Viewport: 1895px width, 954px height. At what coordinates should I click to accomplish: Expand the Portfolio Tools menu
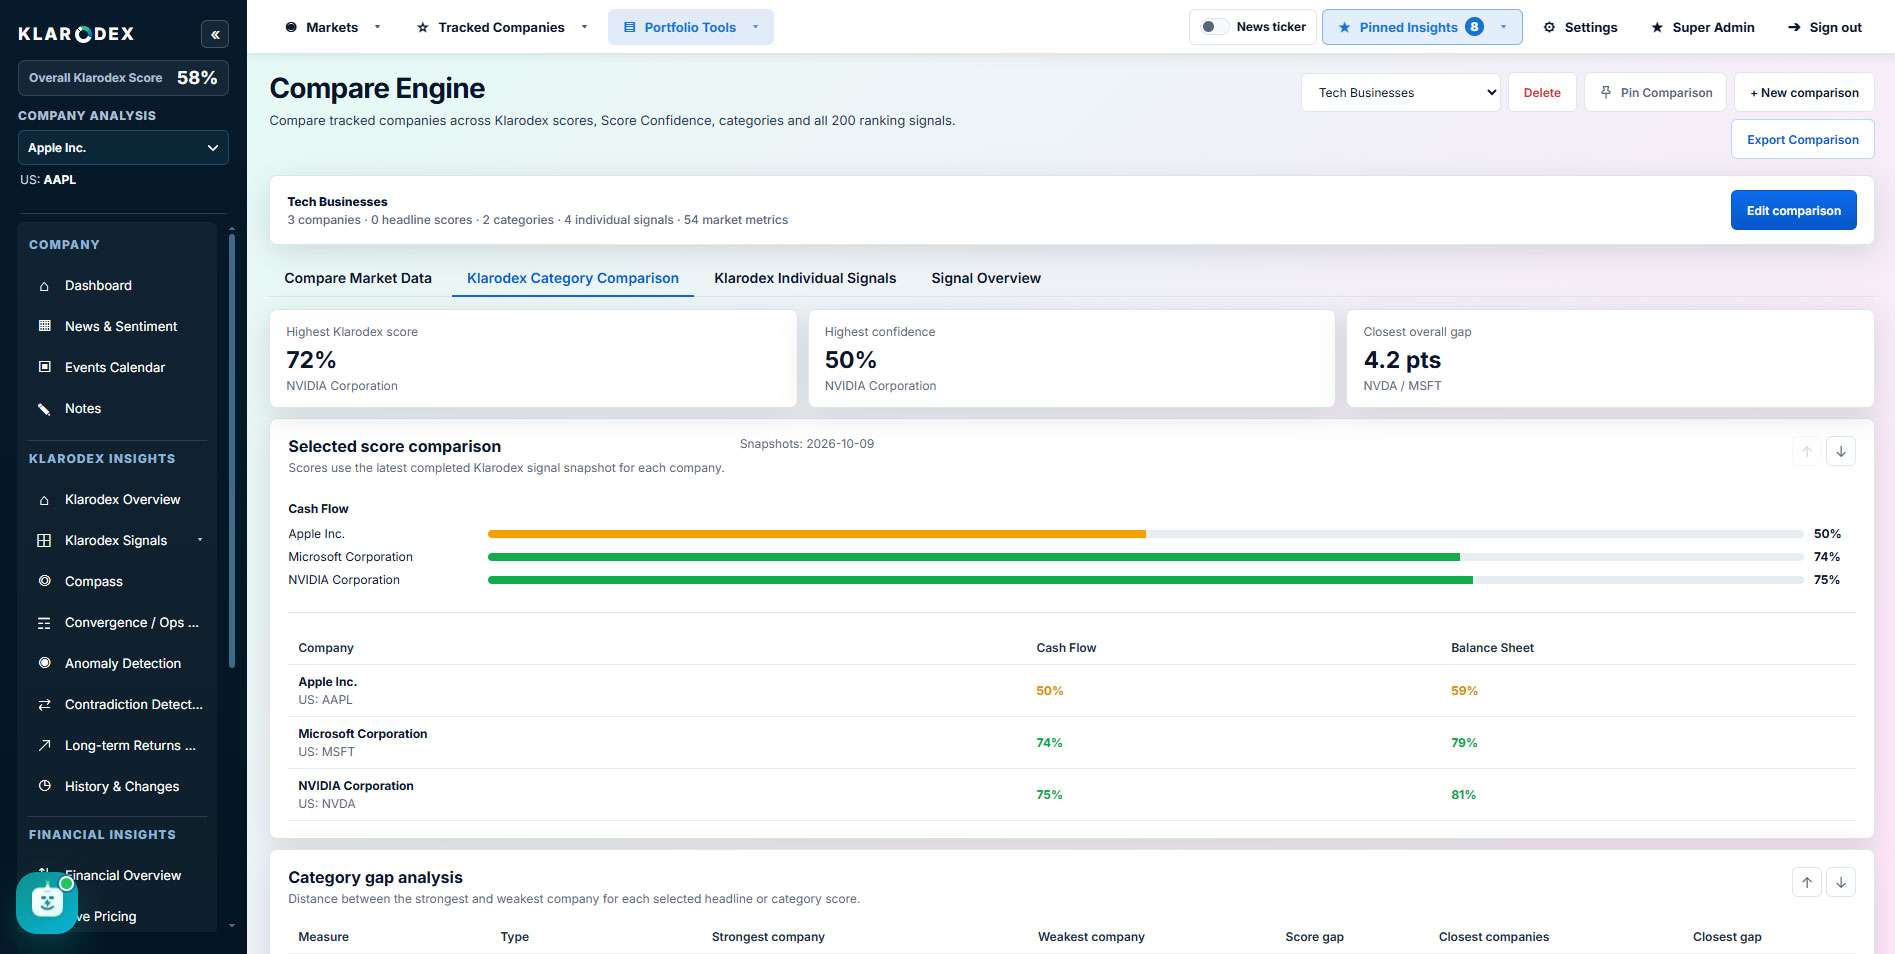[691, 27]
